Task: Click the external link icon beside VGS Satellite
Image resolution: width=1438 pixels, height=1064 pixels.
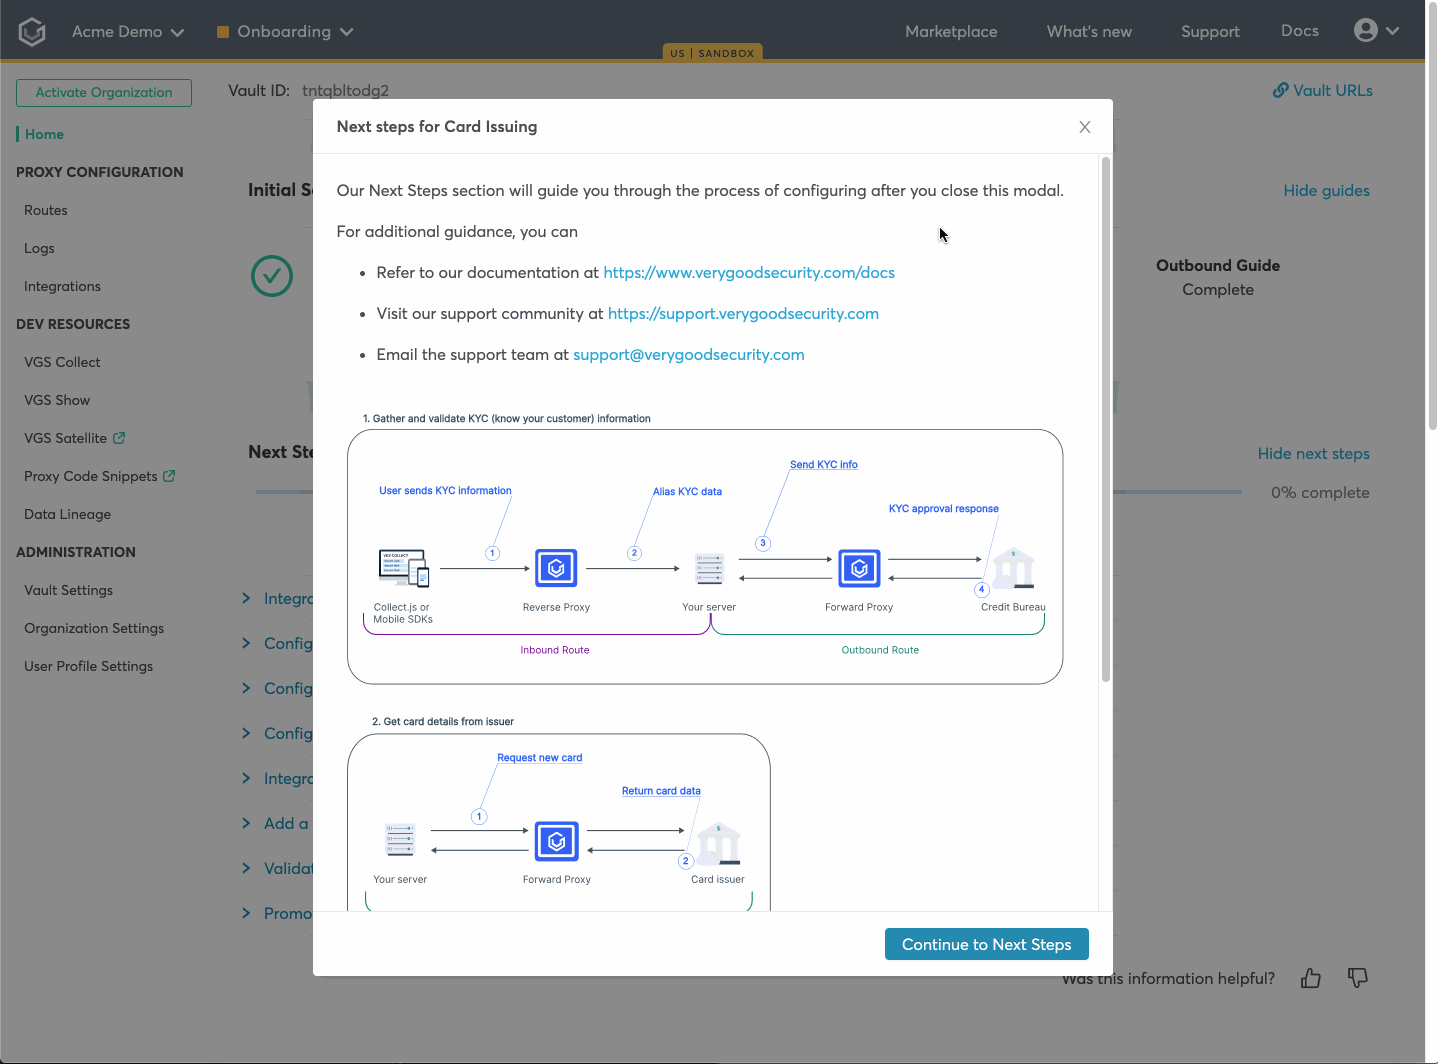Action: tap(119, 438)
